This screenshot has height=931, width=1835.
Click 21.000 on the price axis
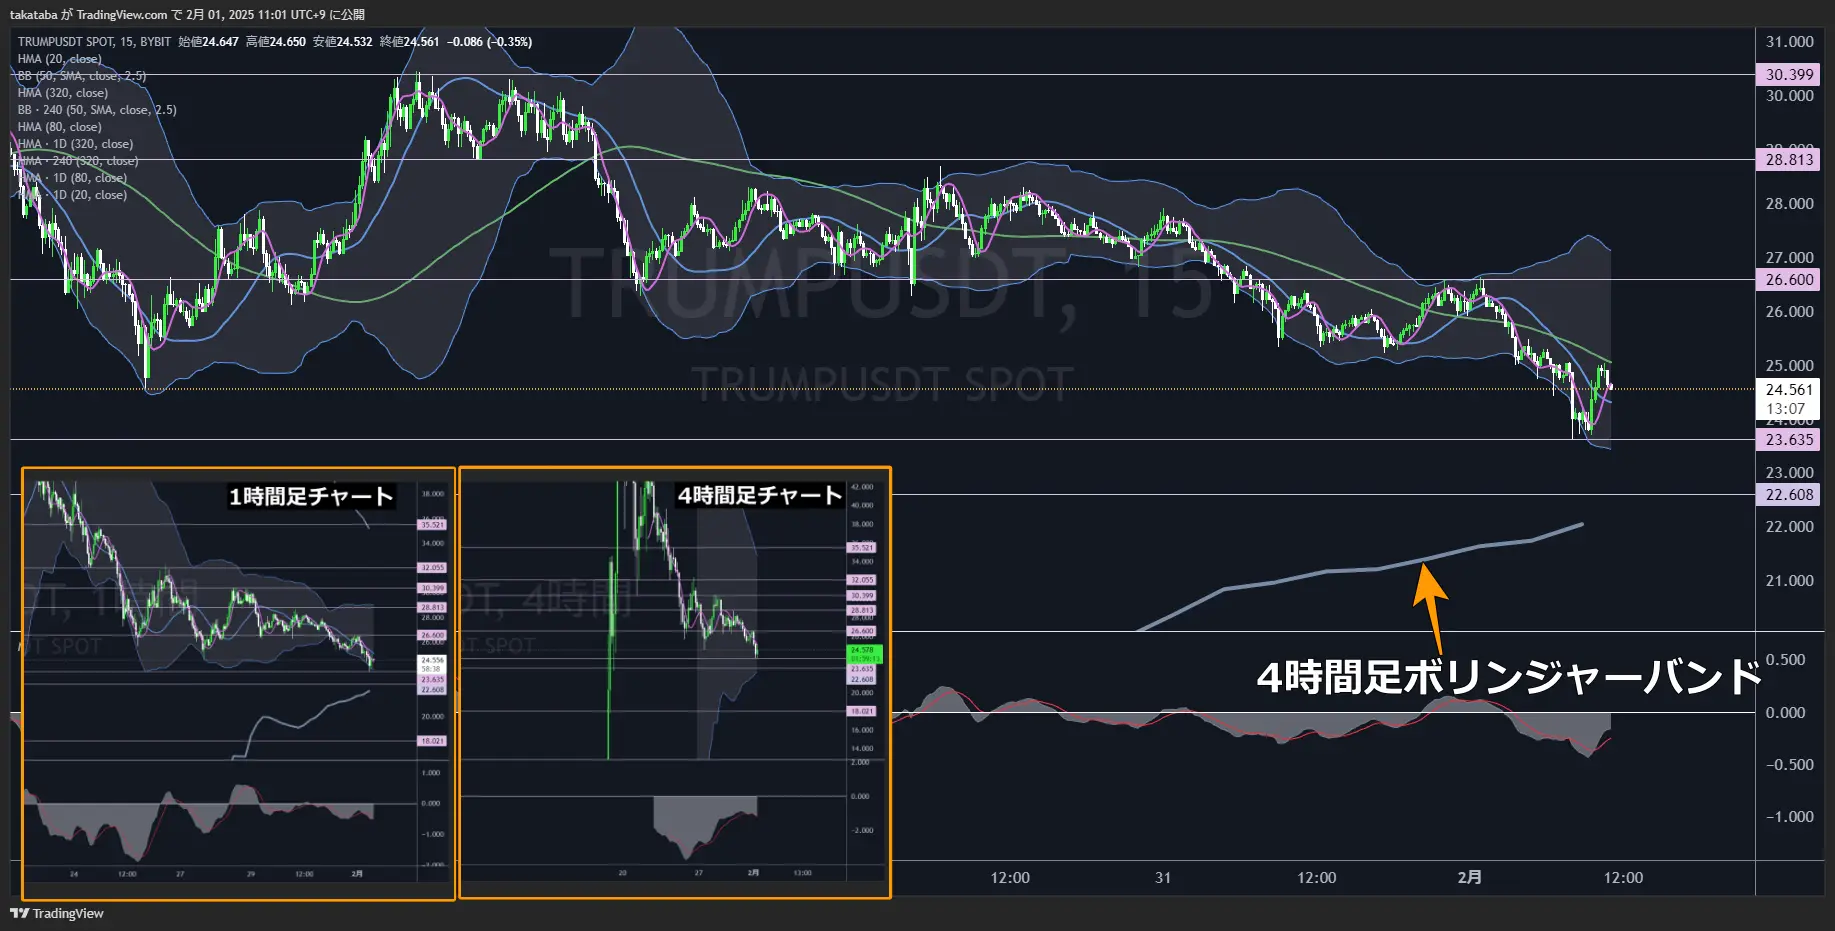pyautogui.click(x=1789, y=581)
